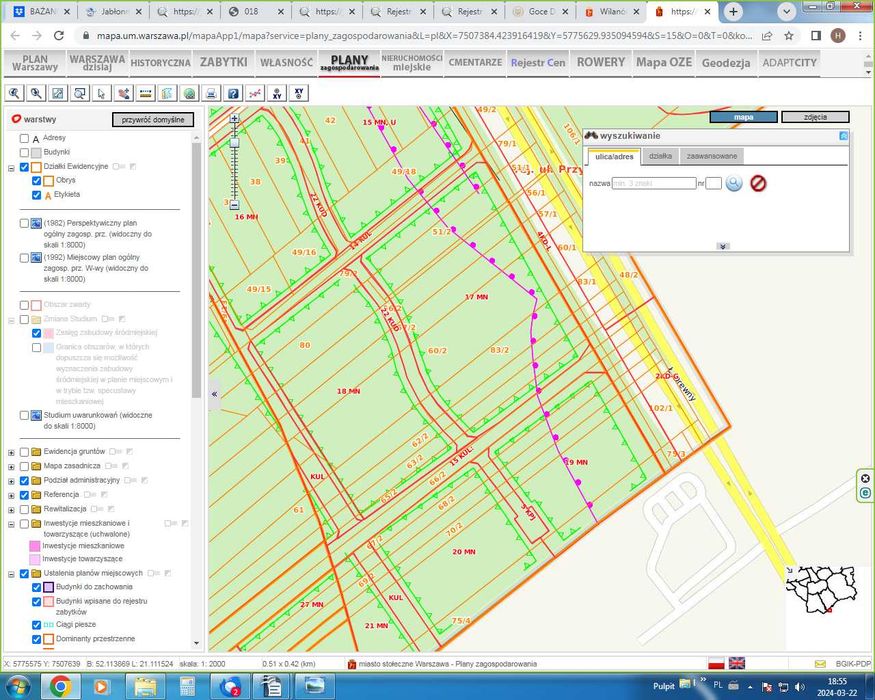Uncheck Działki Ewidencyjne layer checkbox

pos(24,167)
